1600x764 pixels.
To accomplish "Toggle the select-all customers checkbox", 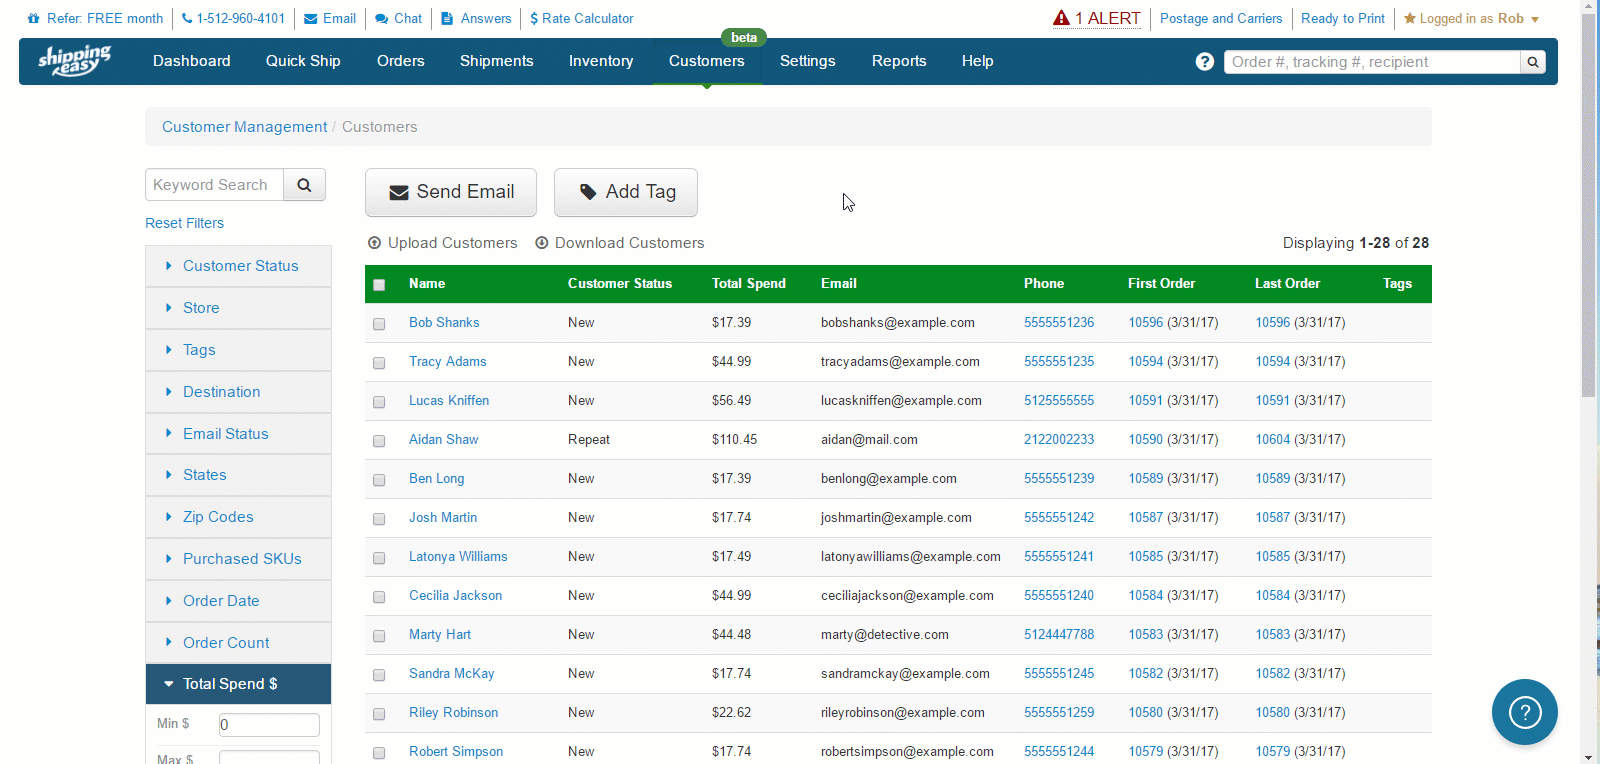I will [x=379, y=285].
